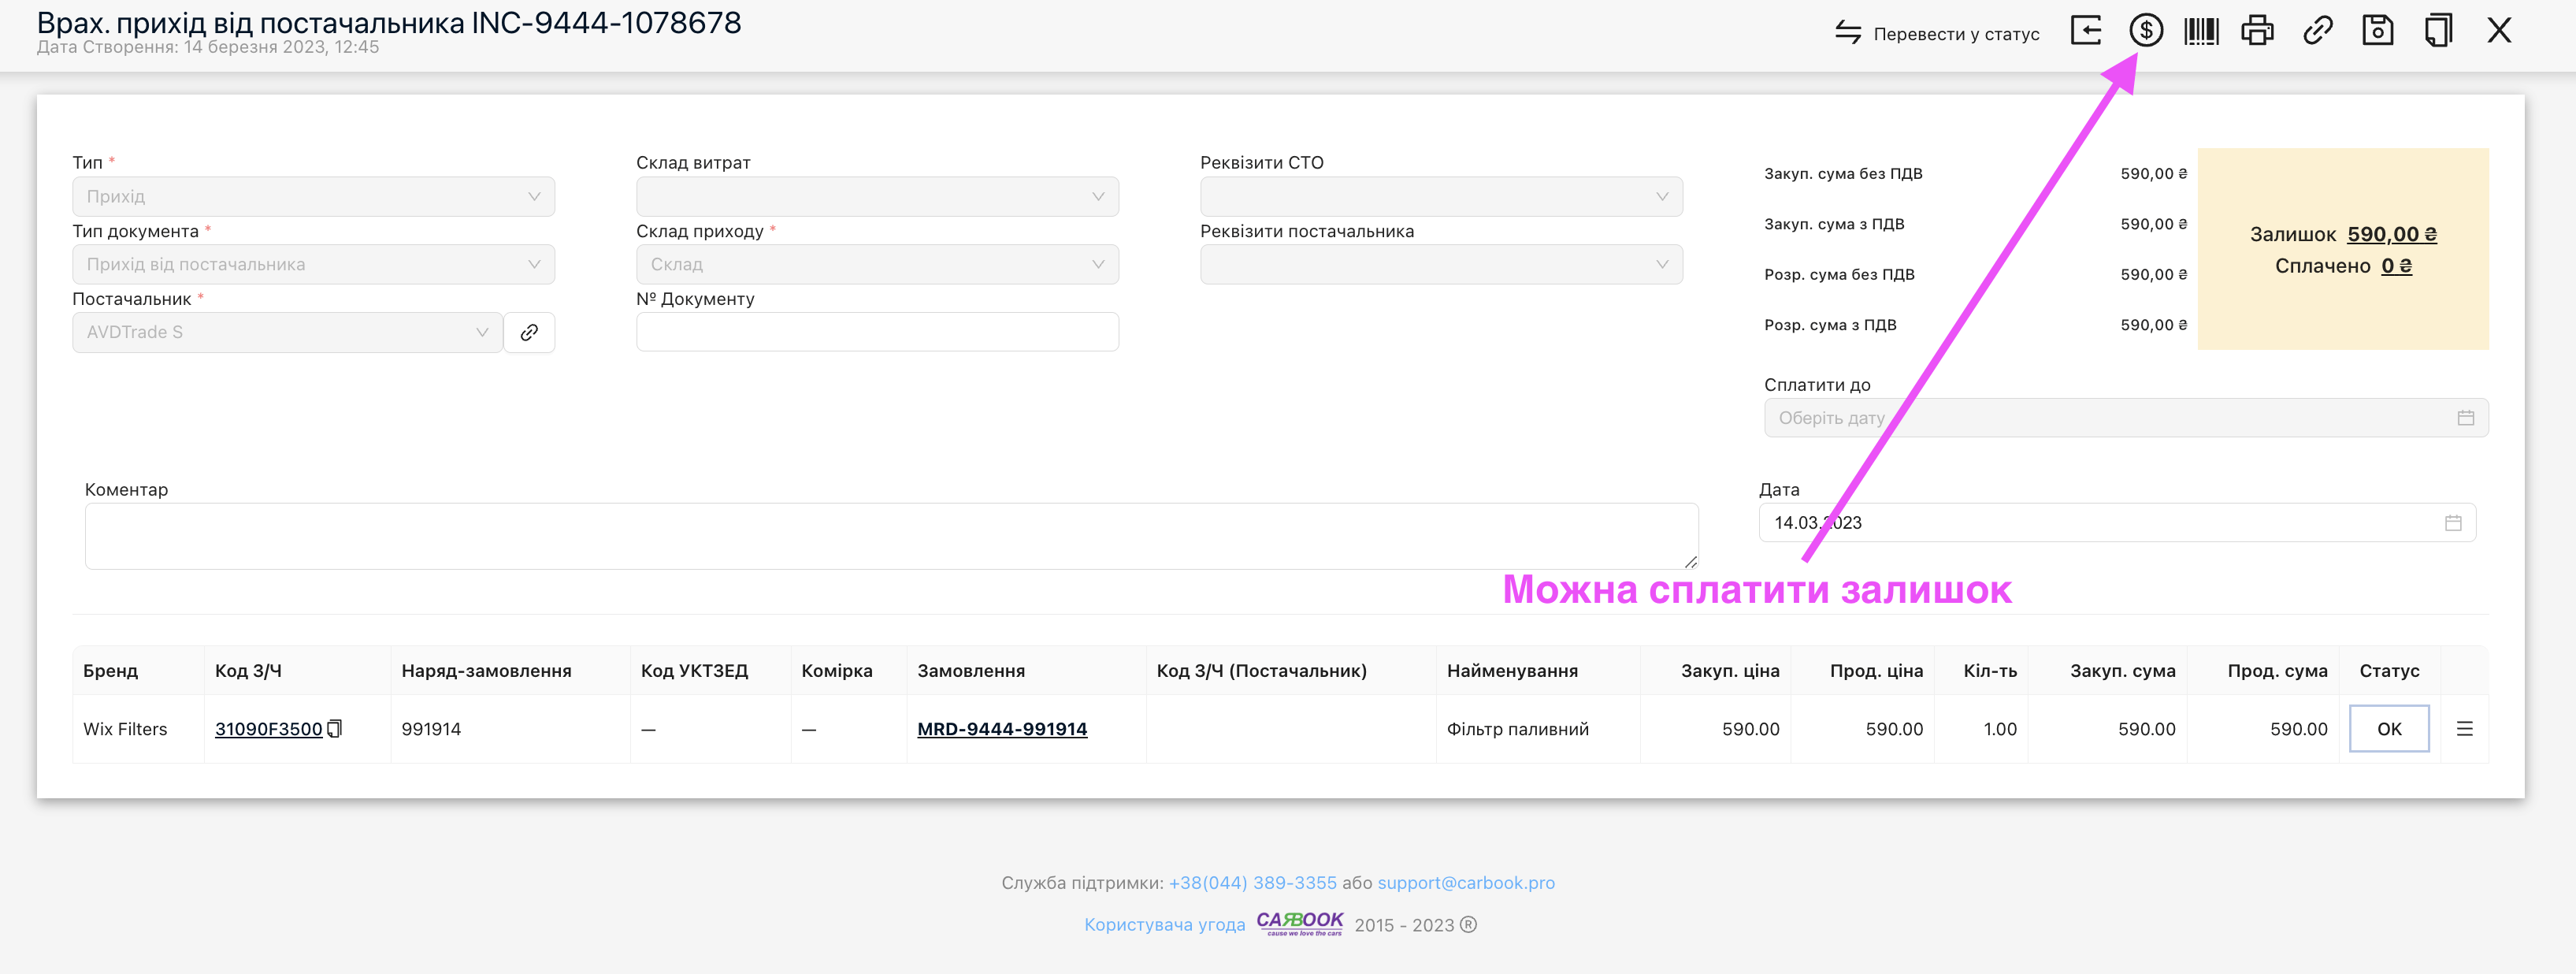Image resolution: width=2576 pixels, height=974 pixels.
Task: Click the save diskette icon
Action: [x=2377, y=31]
